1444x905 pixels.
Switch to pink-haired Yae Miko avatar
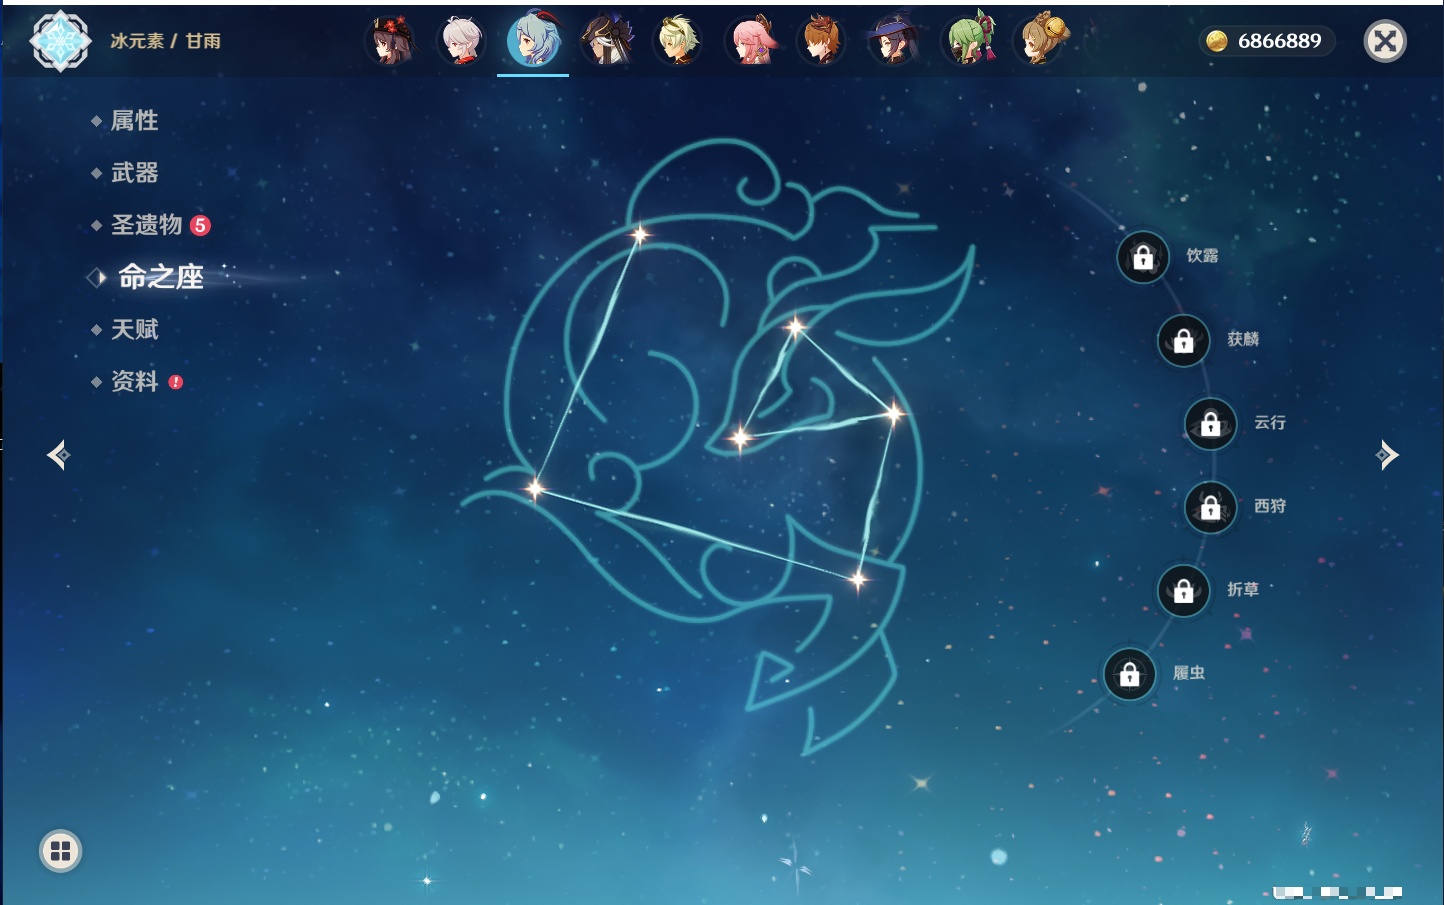[750, 40]
